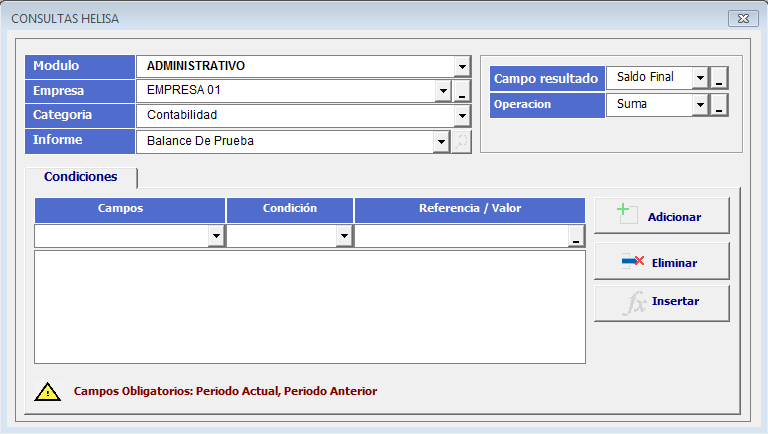The height and width of the screenshot is (434, 768).
Task: Click the yellow warning triangle icon
Action: coord(48,392)
